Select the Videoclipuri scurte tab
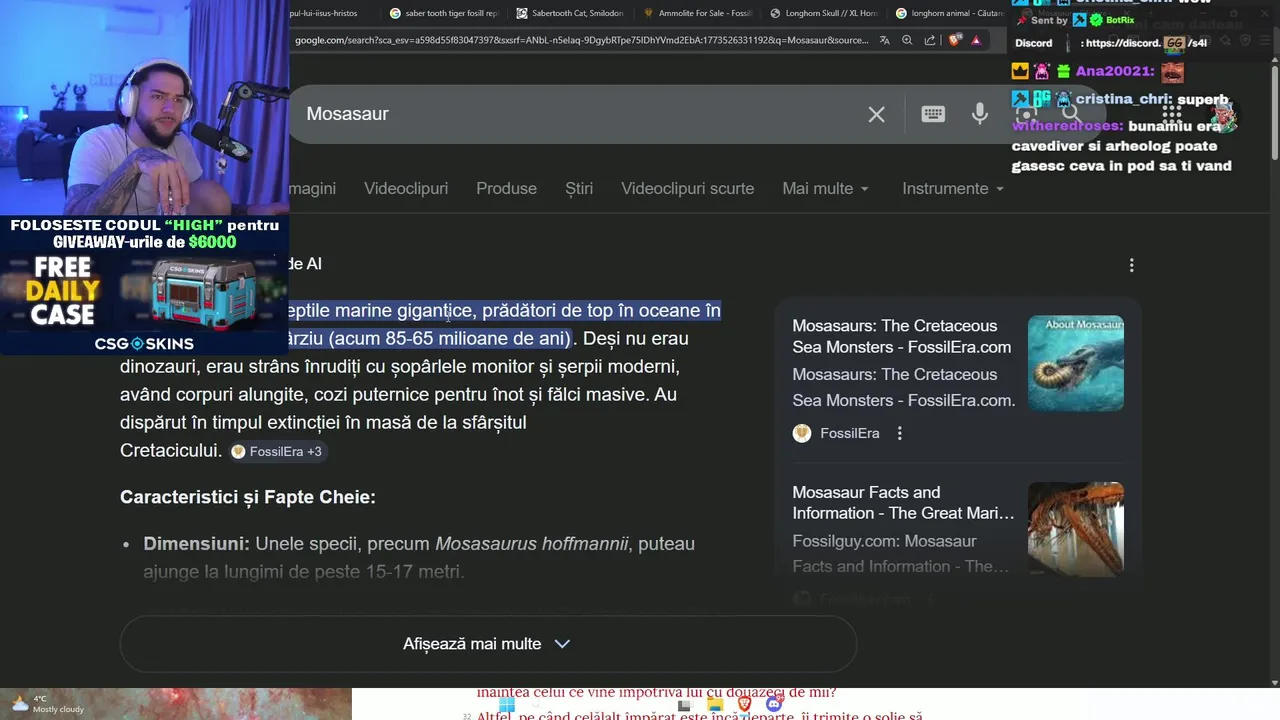The width and height of the screenshot is (1280, 720). click(x=687, y=188)
